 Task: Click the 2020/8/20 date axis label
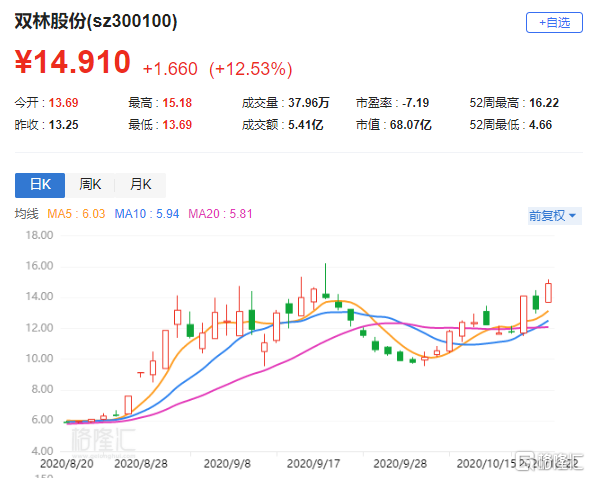[67, 464]
